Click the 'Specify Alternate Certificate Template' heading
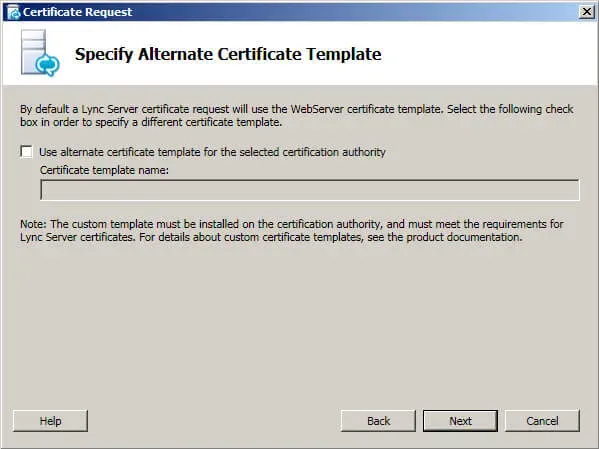599x449 pixels. coord(228,54)
